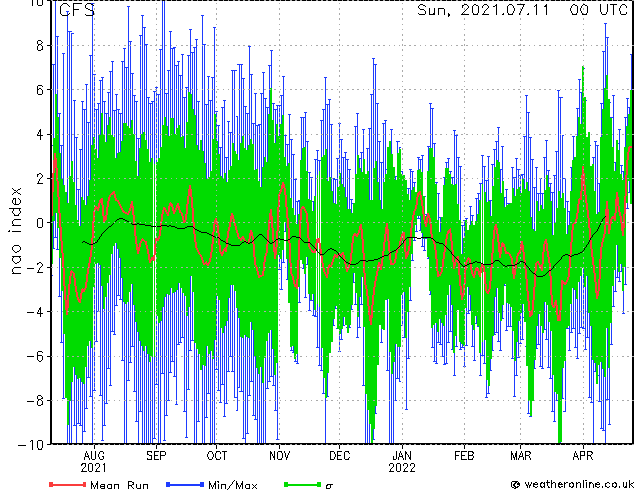The width and height of the screenshot is (634, 490).
Task: Click the JAN 2022 axis label
Action: pyautogui.click(x=402, y=462)
